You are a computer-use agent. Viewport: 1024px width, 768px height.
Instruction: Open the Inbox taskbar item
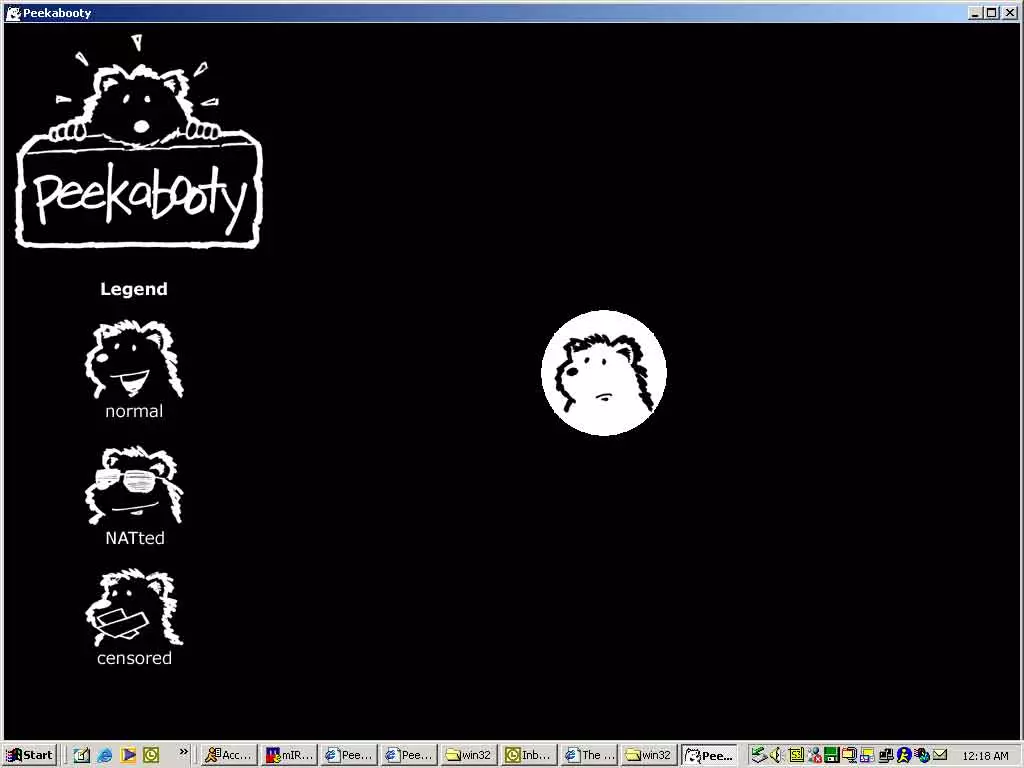[528, 754]
